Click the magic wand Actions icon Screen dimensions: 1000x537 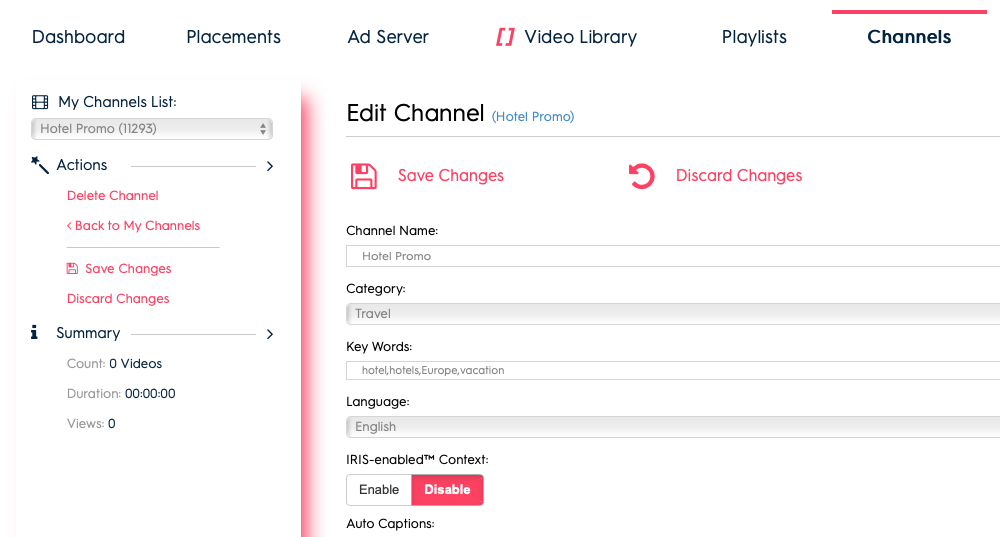[40, 165]
